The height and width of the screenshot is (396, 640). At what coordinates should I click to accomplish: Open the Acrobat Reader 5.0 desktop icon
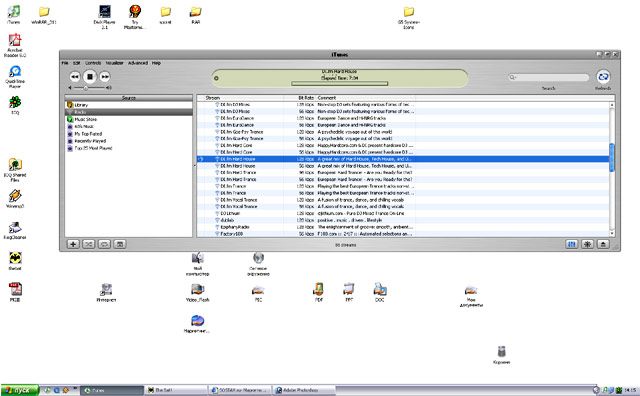15,45
